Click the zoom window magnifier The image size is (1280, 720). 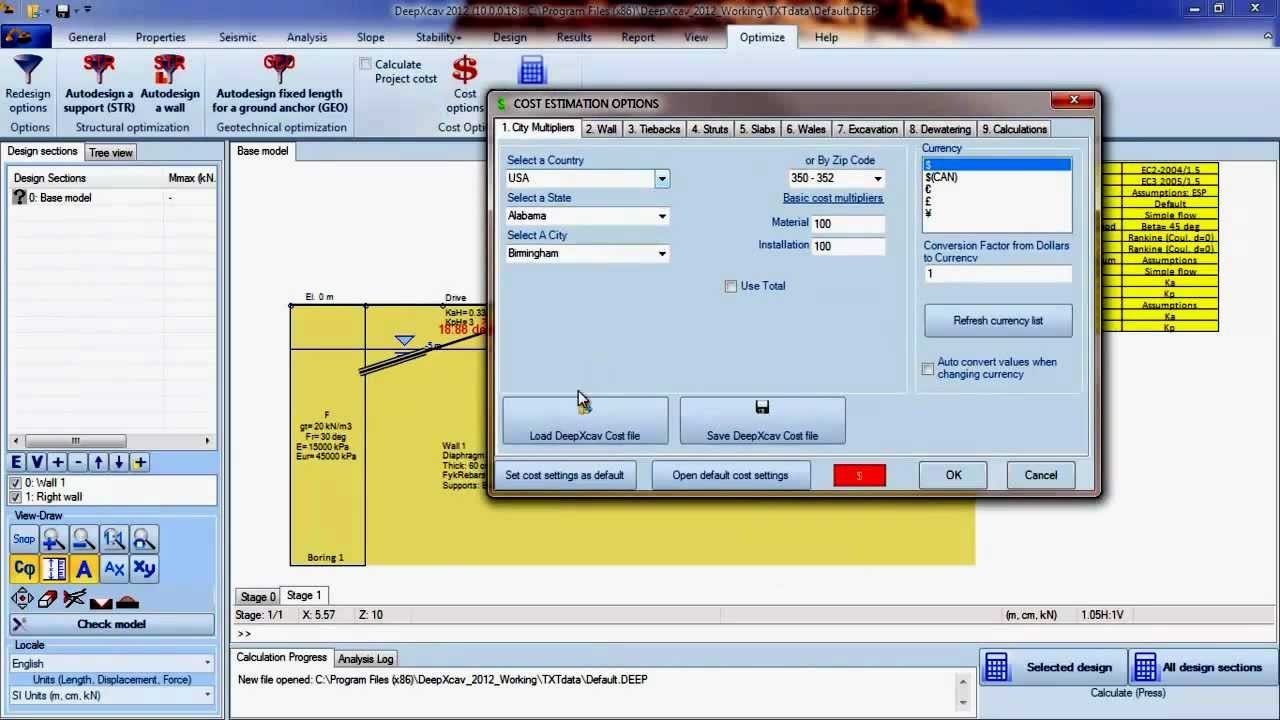click(x=144, y=540)
